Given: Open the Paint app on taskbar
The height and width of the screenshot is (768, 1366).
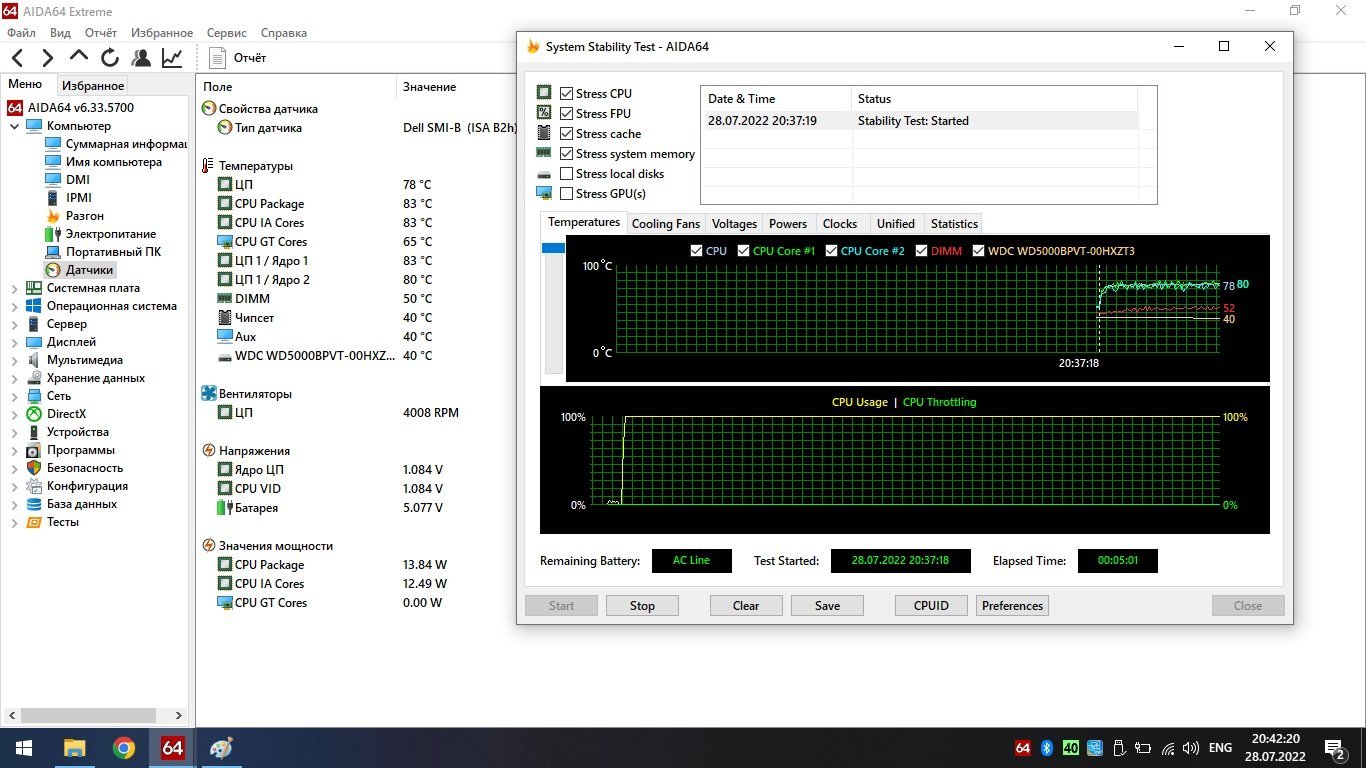Looking at the screenshot, I should 221,748.
